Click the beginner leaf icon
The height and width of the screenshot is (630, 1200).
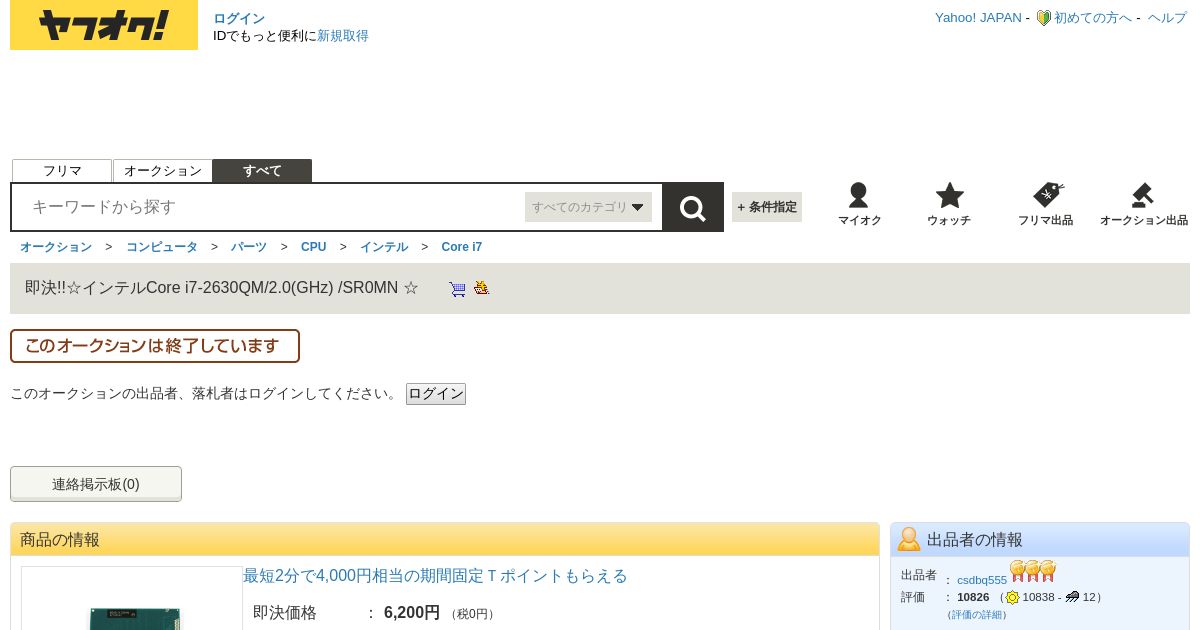pos(1043,18)
